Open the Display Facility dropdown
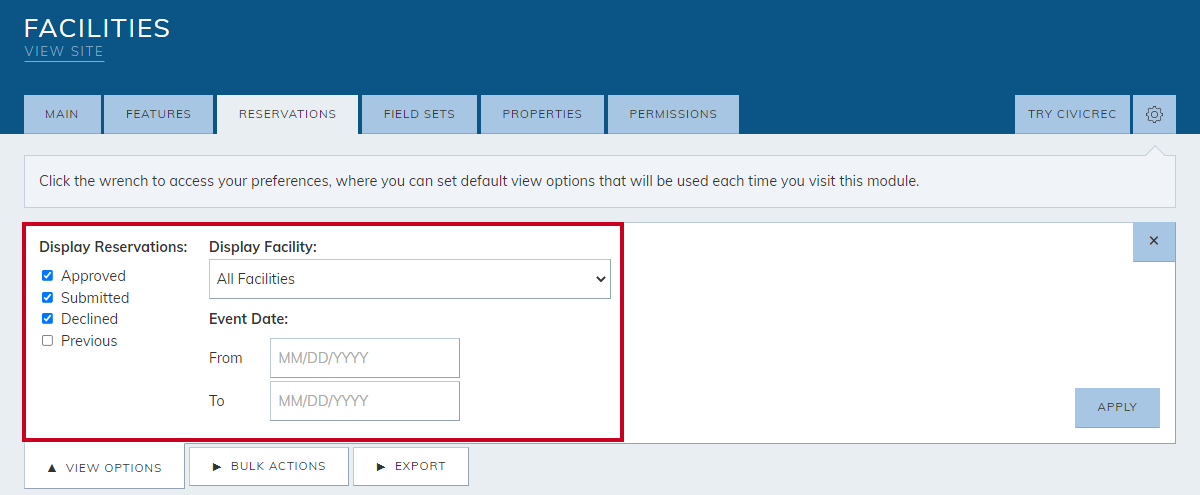1200x495 pixels. (x=410, y=279)
